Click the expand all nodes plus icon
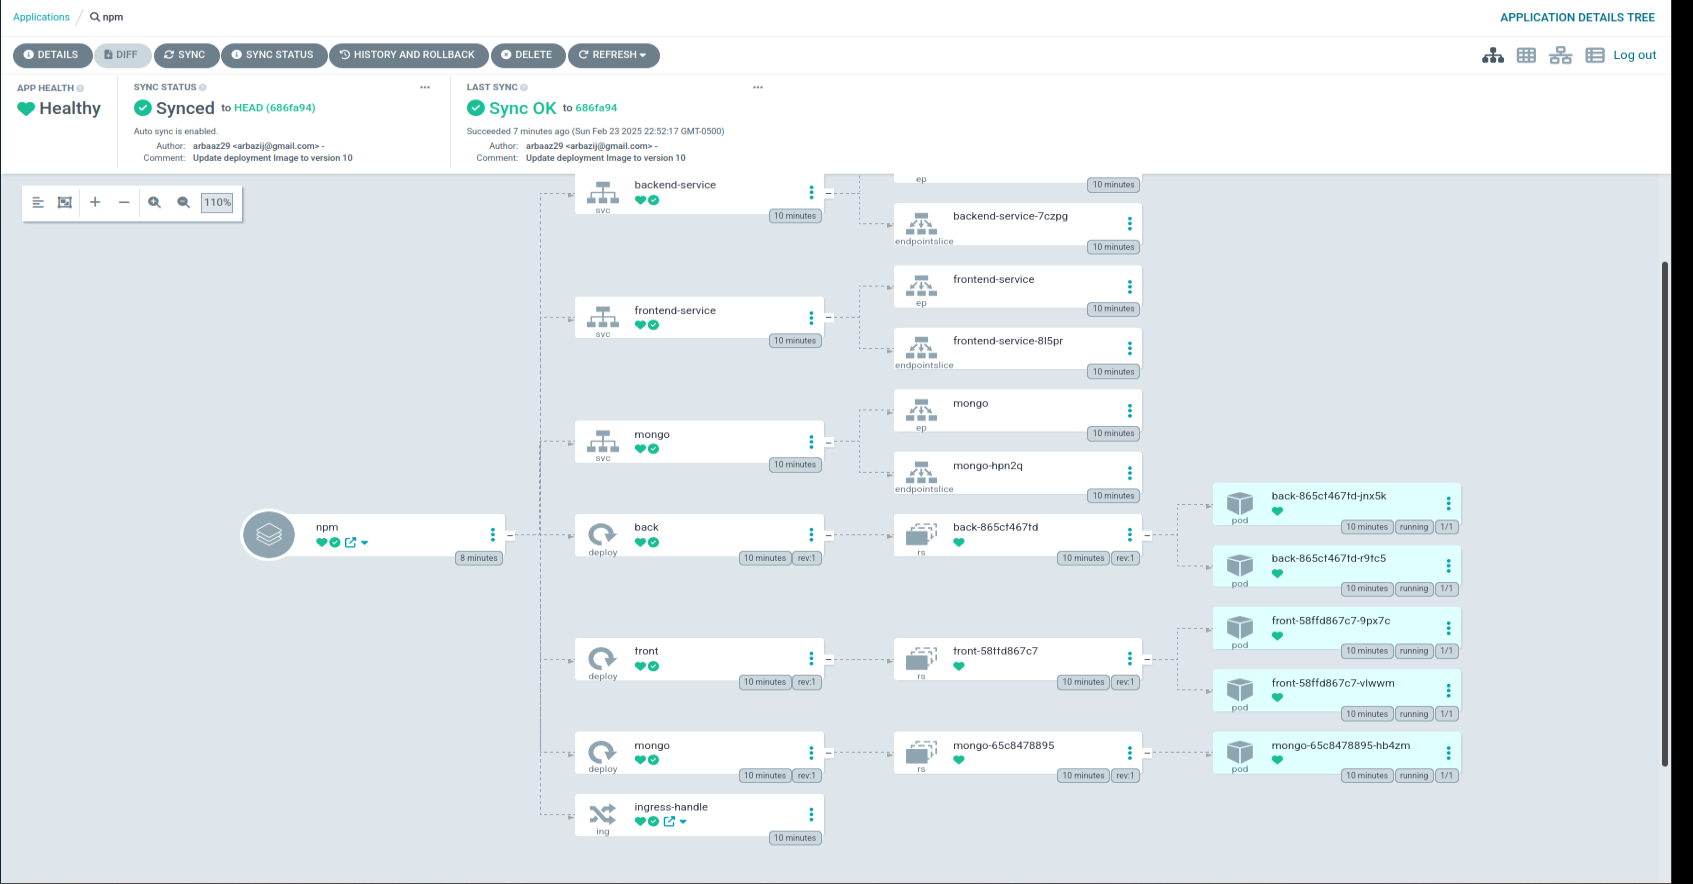Screen dimensions: 1693x884 [x=95, y=202]
